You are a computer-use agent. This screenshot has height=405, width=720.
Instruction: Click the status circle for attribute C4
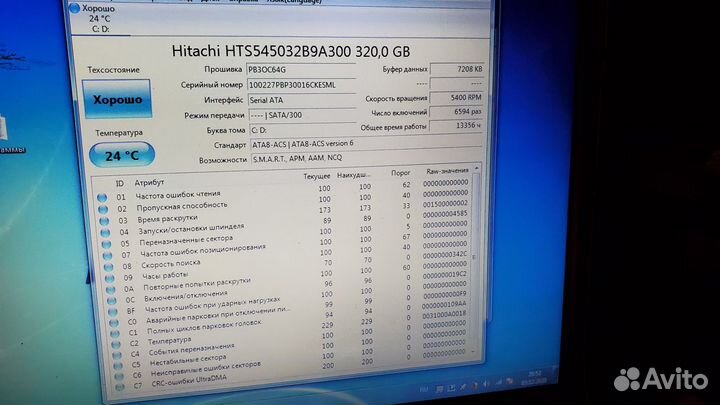(x=117, y=355)
